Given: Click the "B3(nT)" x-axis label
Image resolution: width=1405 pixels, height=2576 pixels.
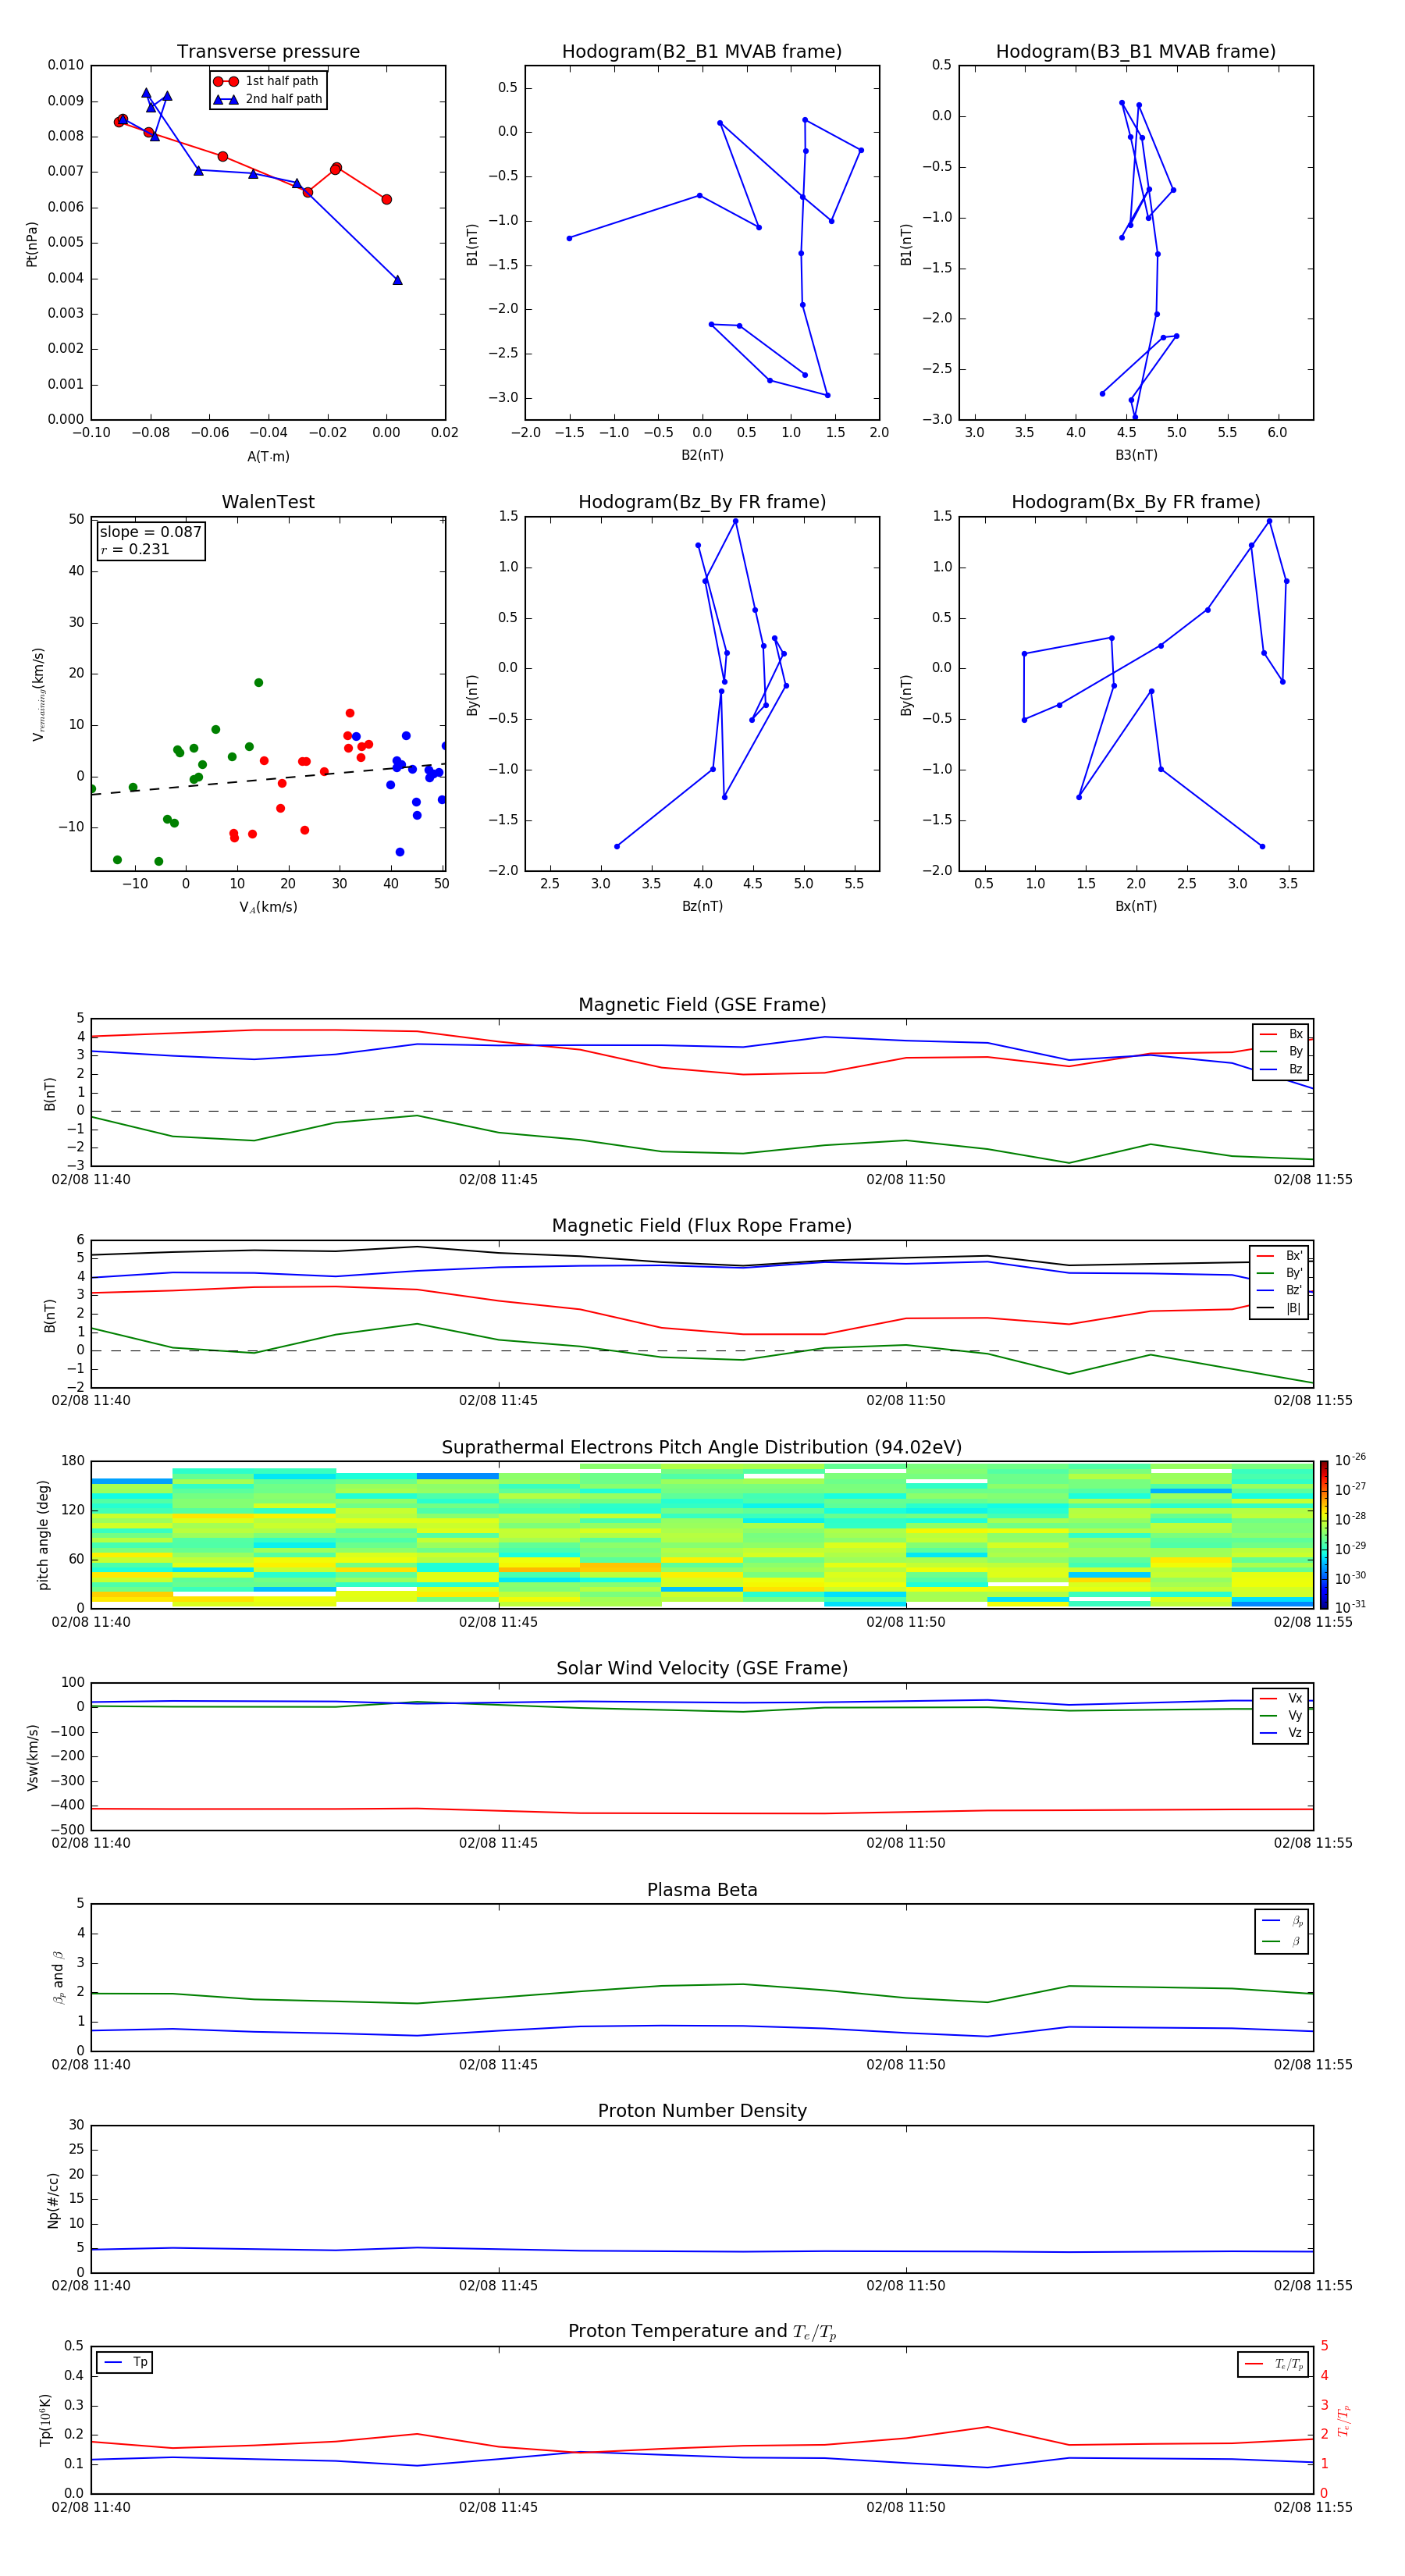Looking at the screenshot, I should click(1136, 455).
